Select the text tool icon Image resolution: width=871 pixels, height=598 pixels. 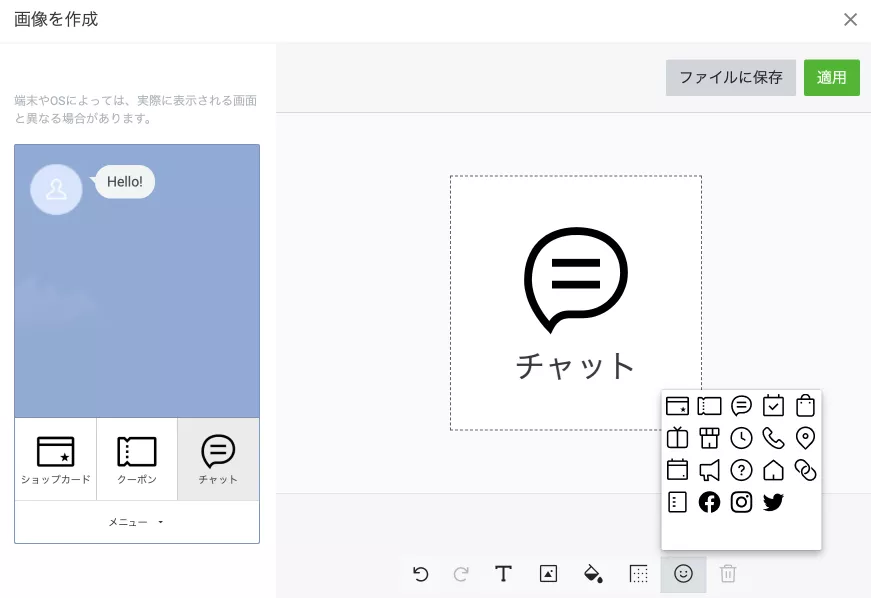click(504, 574)
